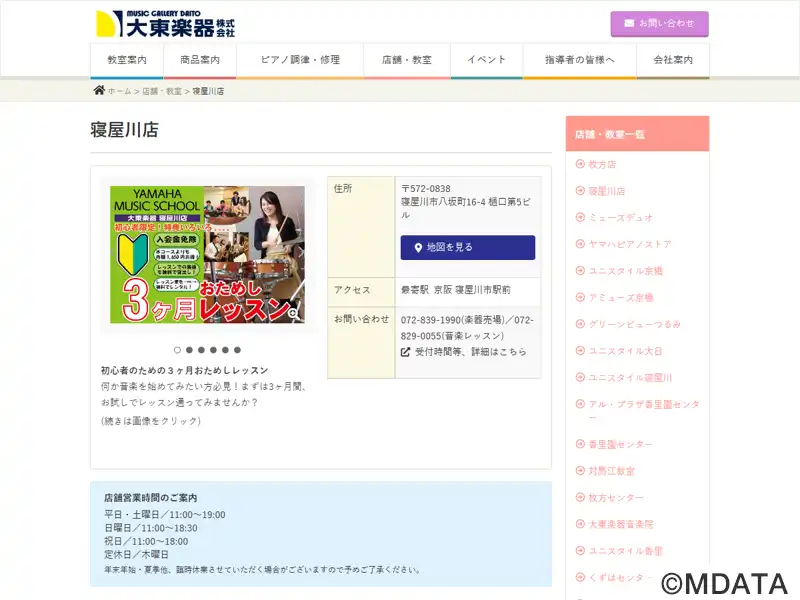The height and width of the screenshot is (600, 800).
Task: Open the 教室案内 navigation menu
Action: [x=127, y=60]
